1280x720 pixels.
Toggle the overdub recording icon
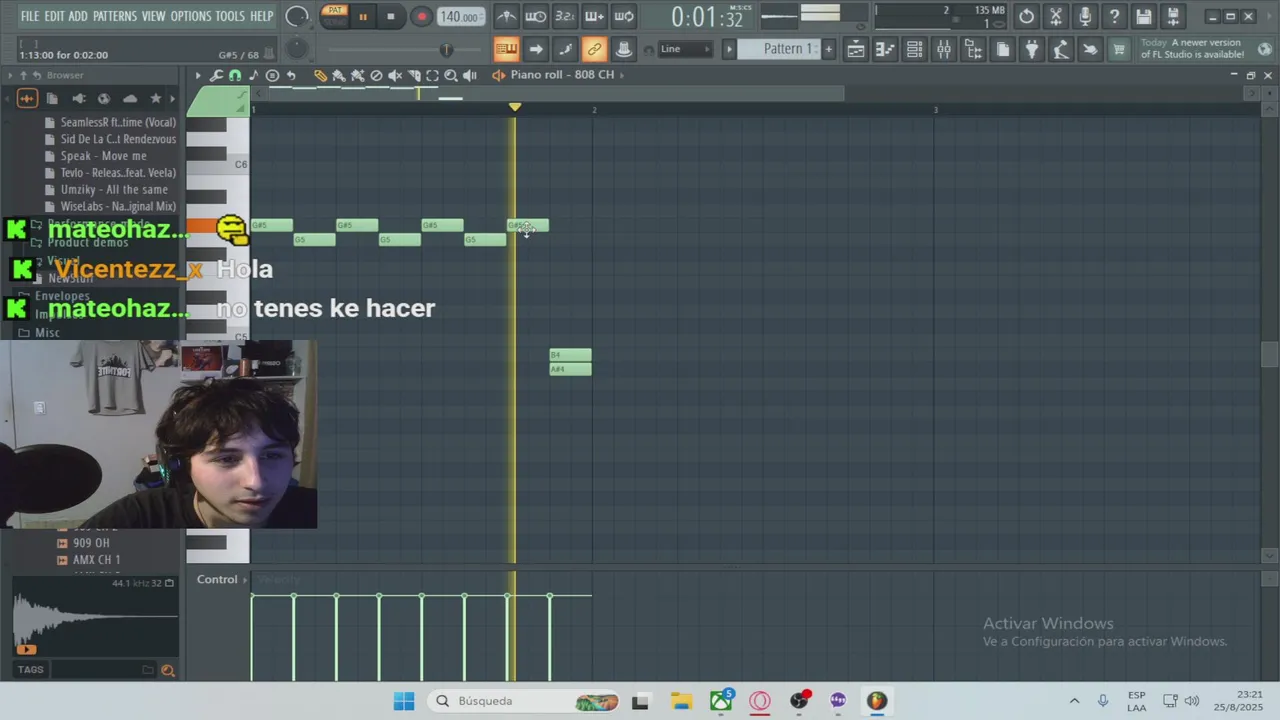(594, 16)
